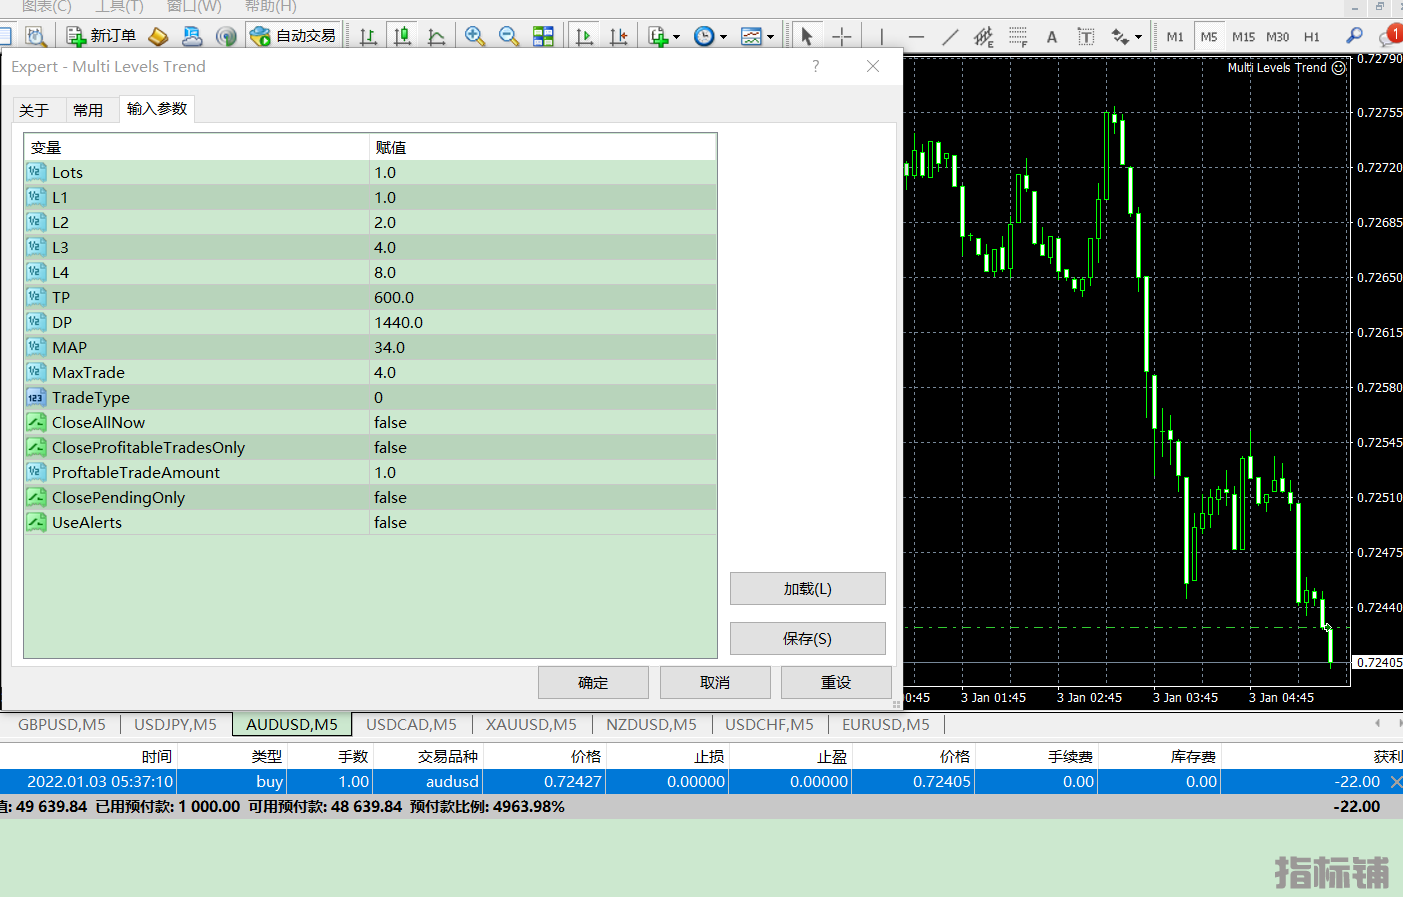Select the TP value 600.0
1403x897 pixels.
point(394,297)
